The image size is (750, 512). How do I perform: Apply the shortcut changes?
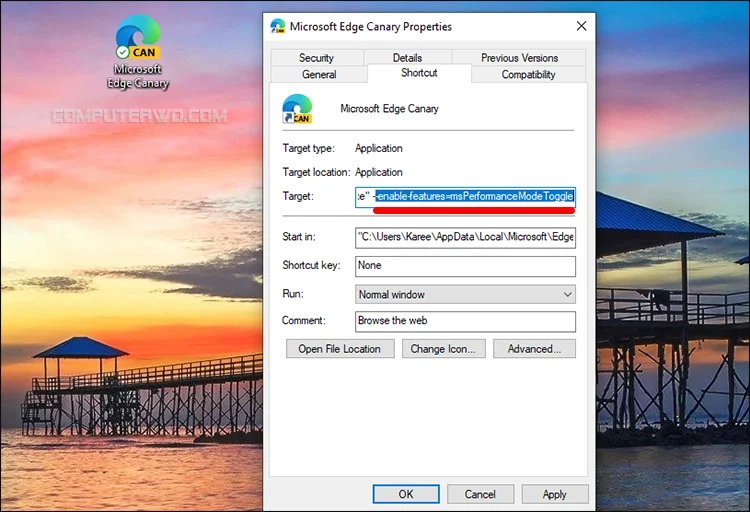pos(555,494)
